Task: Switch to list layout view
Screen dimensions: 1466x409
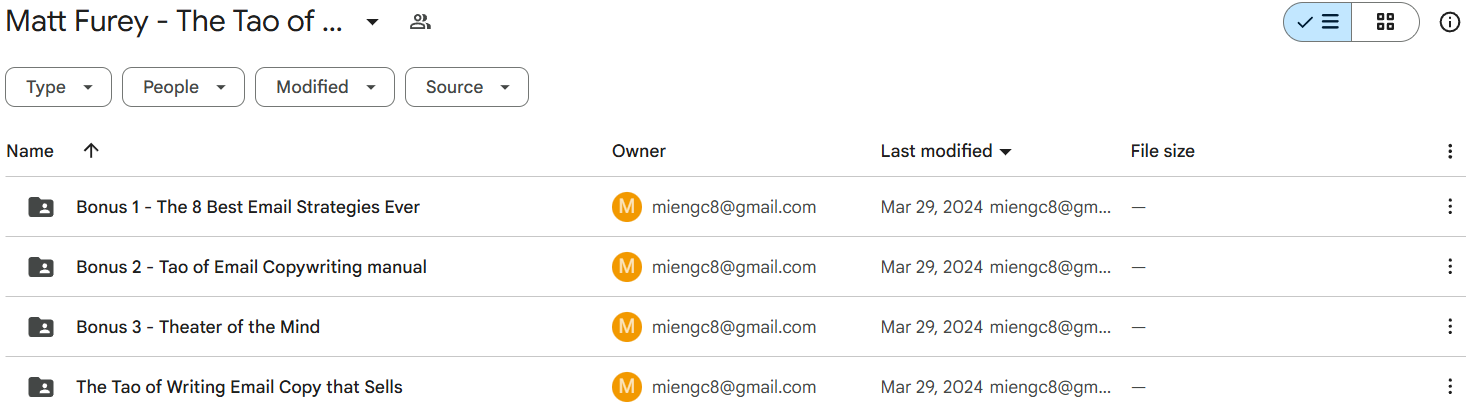Action: [x=1318, y=22]
